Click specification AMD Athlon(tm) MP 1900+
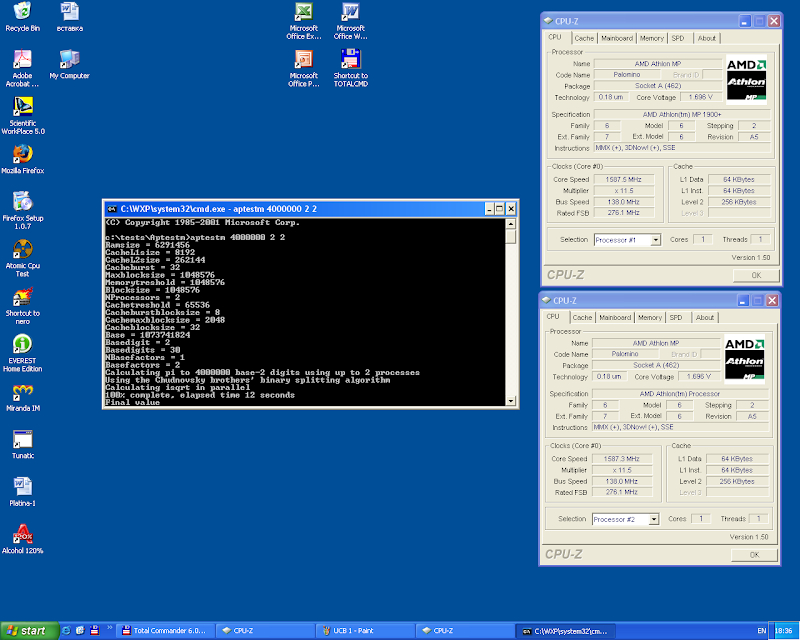 682,115
